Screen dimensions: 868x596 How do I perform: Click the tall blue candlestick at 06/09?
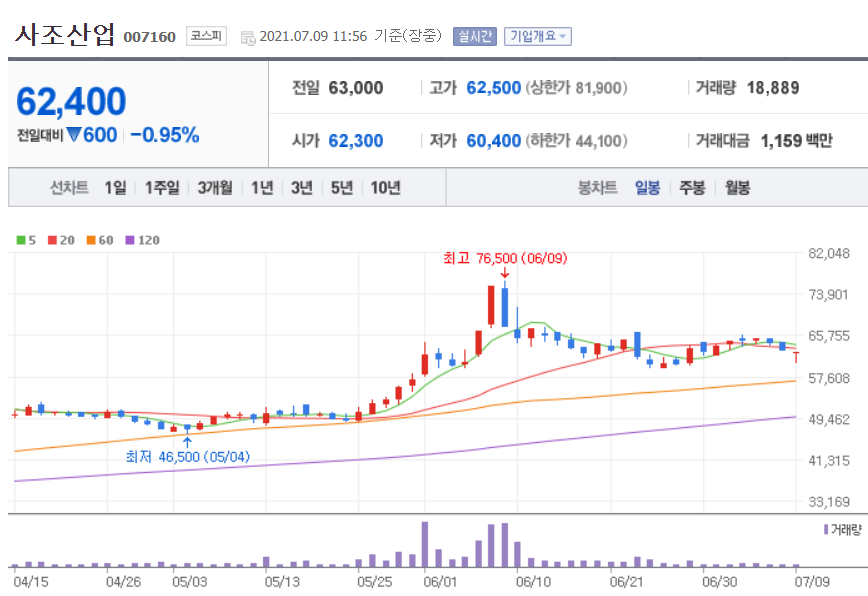504,307
